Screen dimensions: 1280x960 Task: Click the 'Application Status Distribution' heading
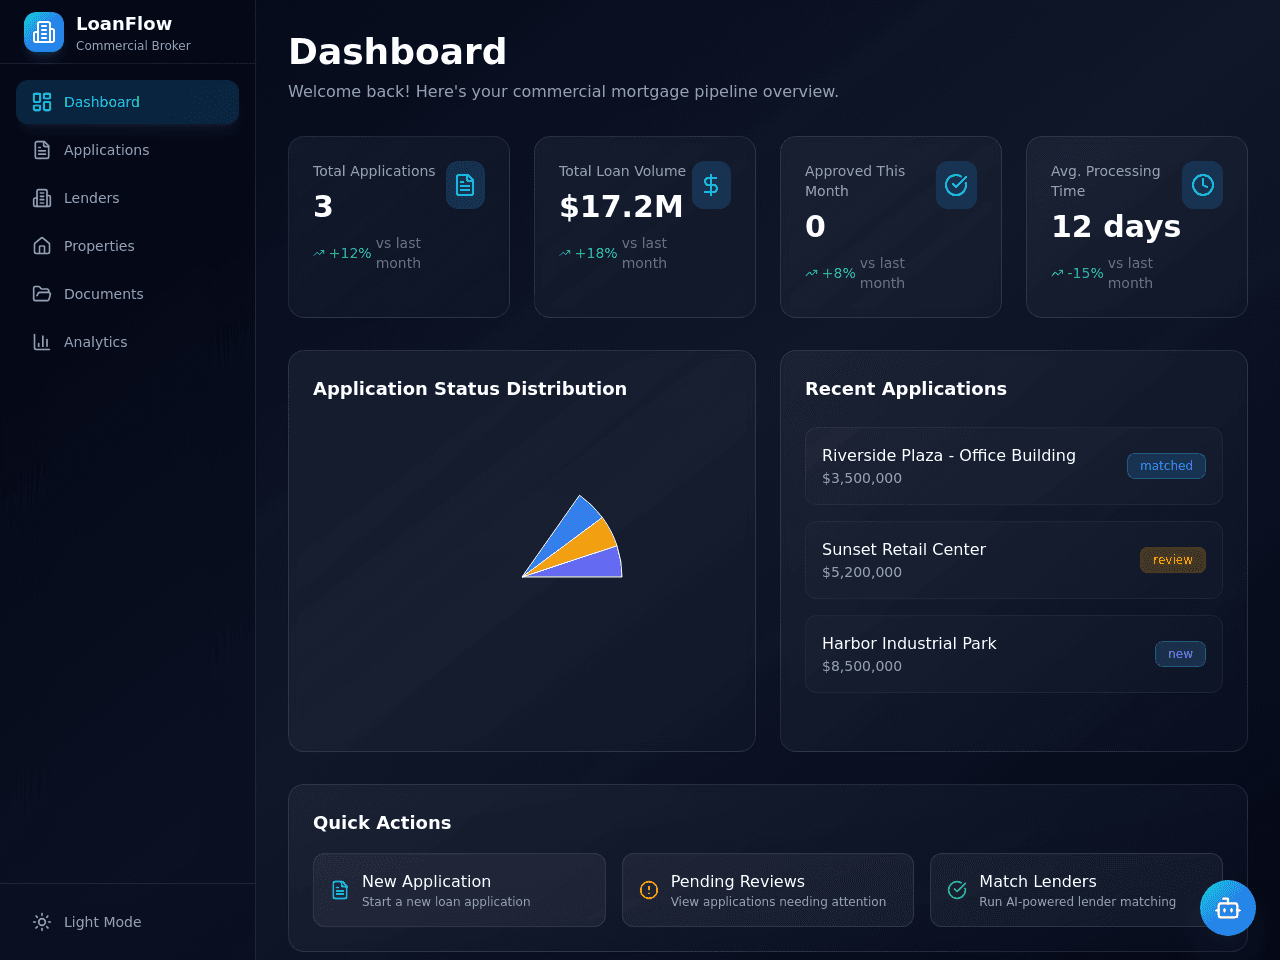[470, 389]
